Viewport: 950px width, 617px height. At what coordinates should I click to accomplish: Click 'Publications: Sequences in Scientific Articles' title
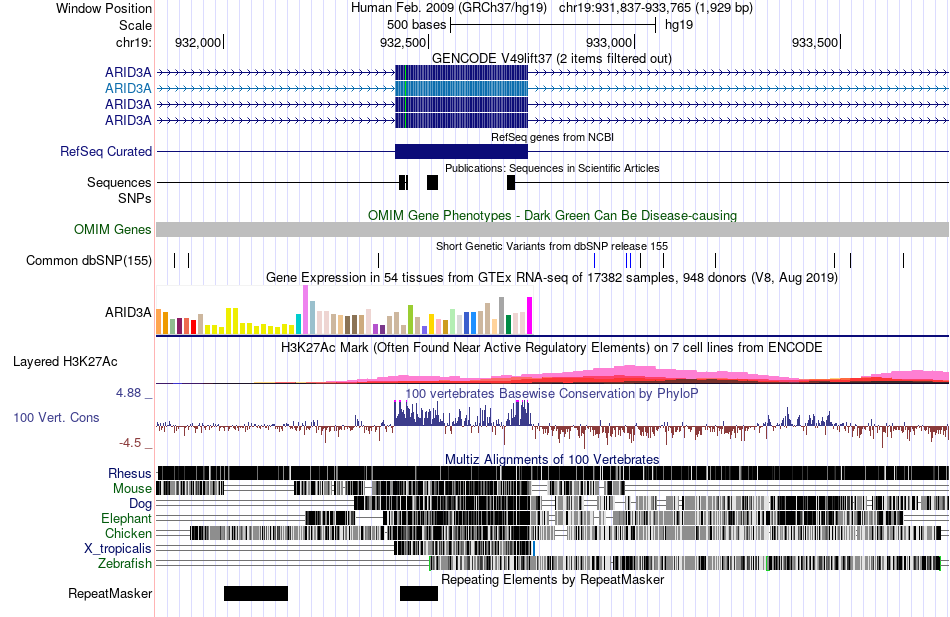(x=552, y=168)
